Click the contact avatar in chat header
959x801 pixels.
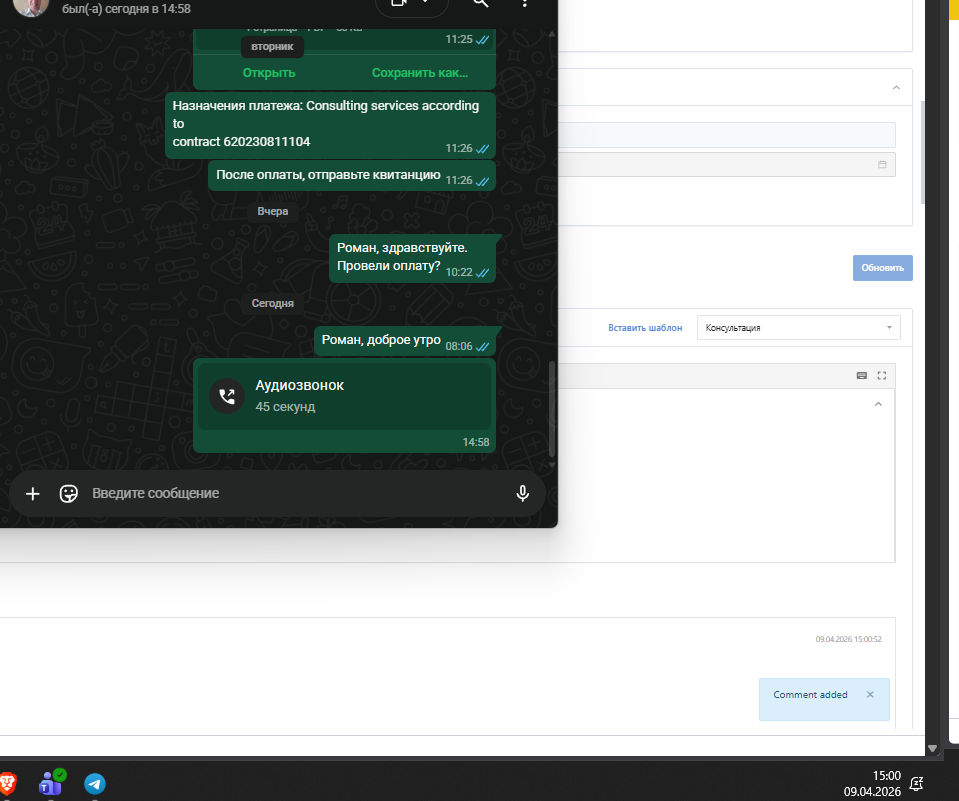[31, 5]
